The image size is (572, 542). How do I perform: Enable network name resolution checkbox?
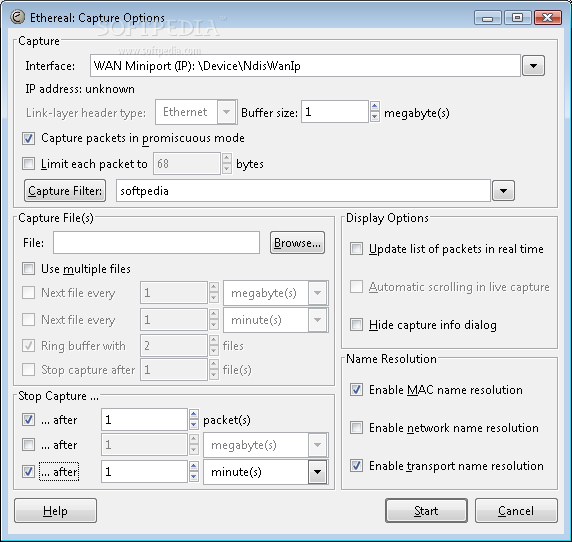356,427
